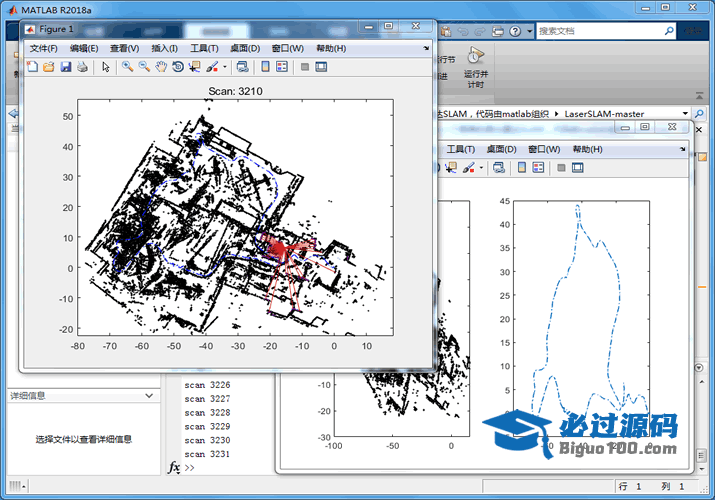The height and width of the screenshot is (500, 715).
Task: Click magnifier icon in documentation search box
Action: [x=669, y=31]
